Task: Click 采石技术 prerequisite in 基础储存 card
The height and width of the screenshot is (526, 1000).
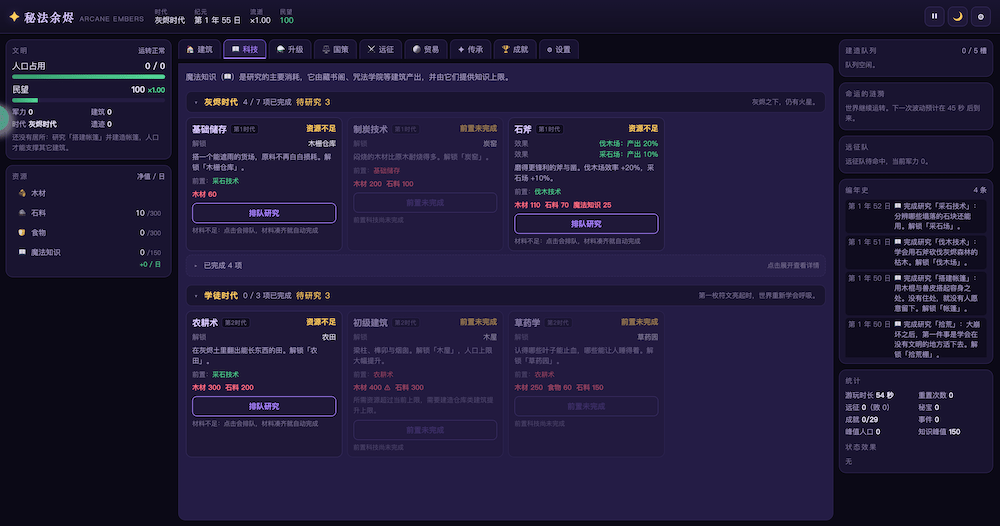Action: tap(226, 181)
